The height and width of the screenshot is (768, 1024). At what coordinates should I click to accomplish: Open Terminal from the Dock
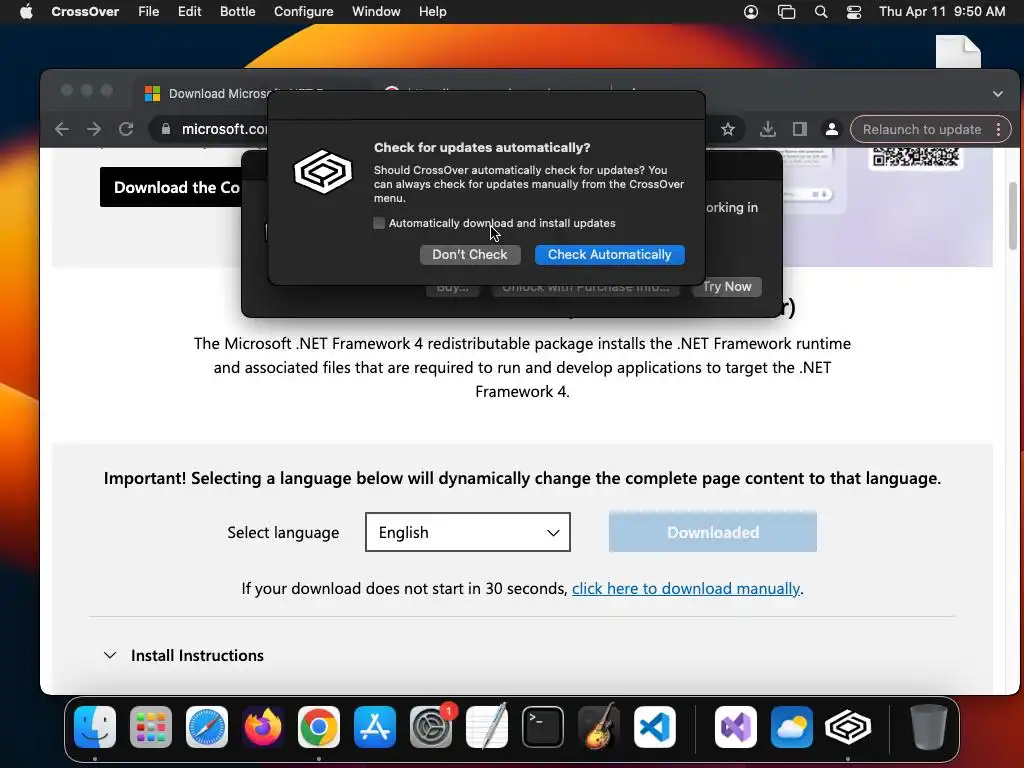tap(543, 727)
